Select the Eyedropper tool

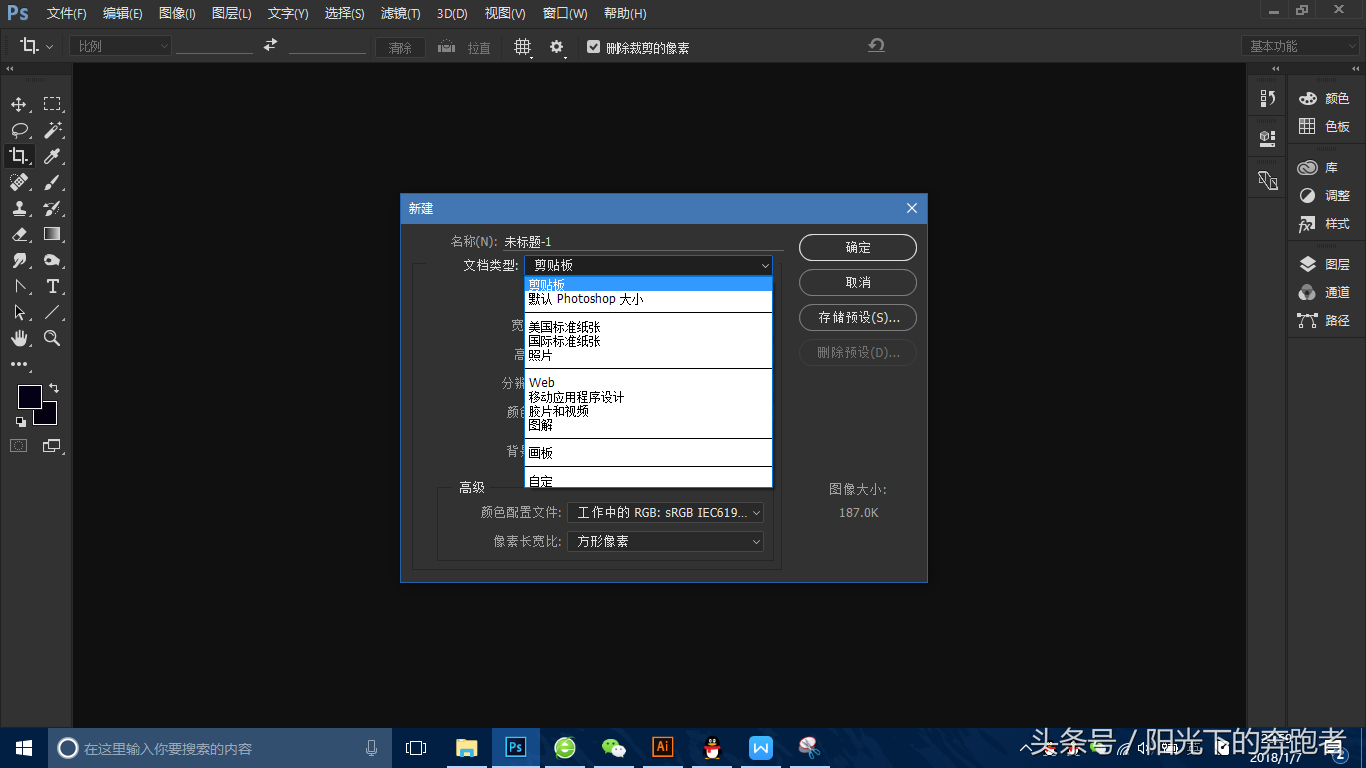(x=52, y=156)
